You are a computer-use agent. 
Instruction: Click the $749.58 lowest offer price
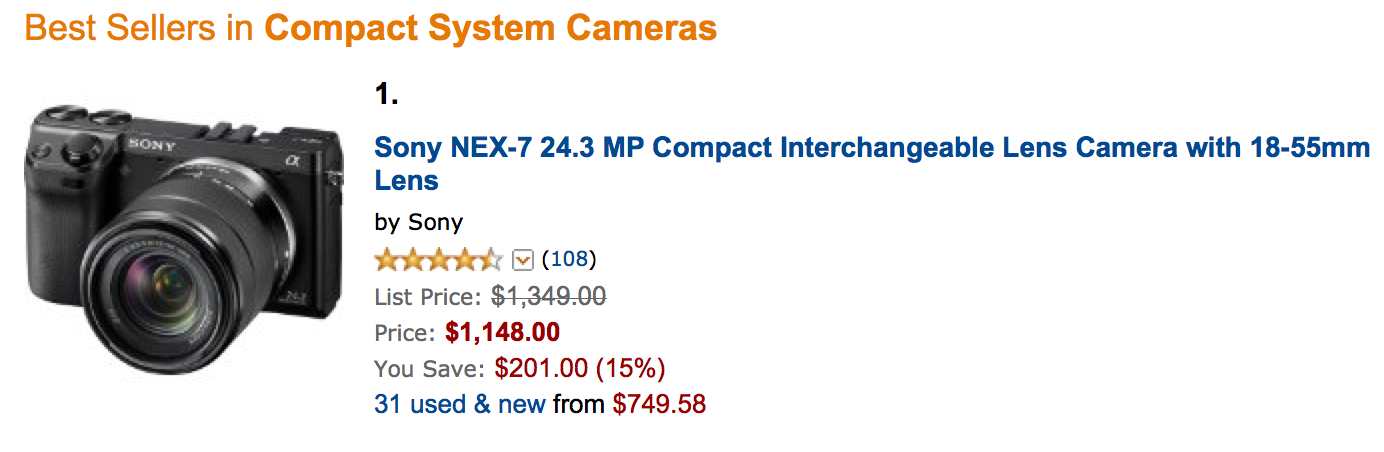coord(660,404)
